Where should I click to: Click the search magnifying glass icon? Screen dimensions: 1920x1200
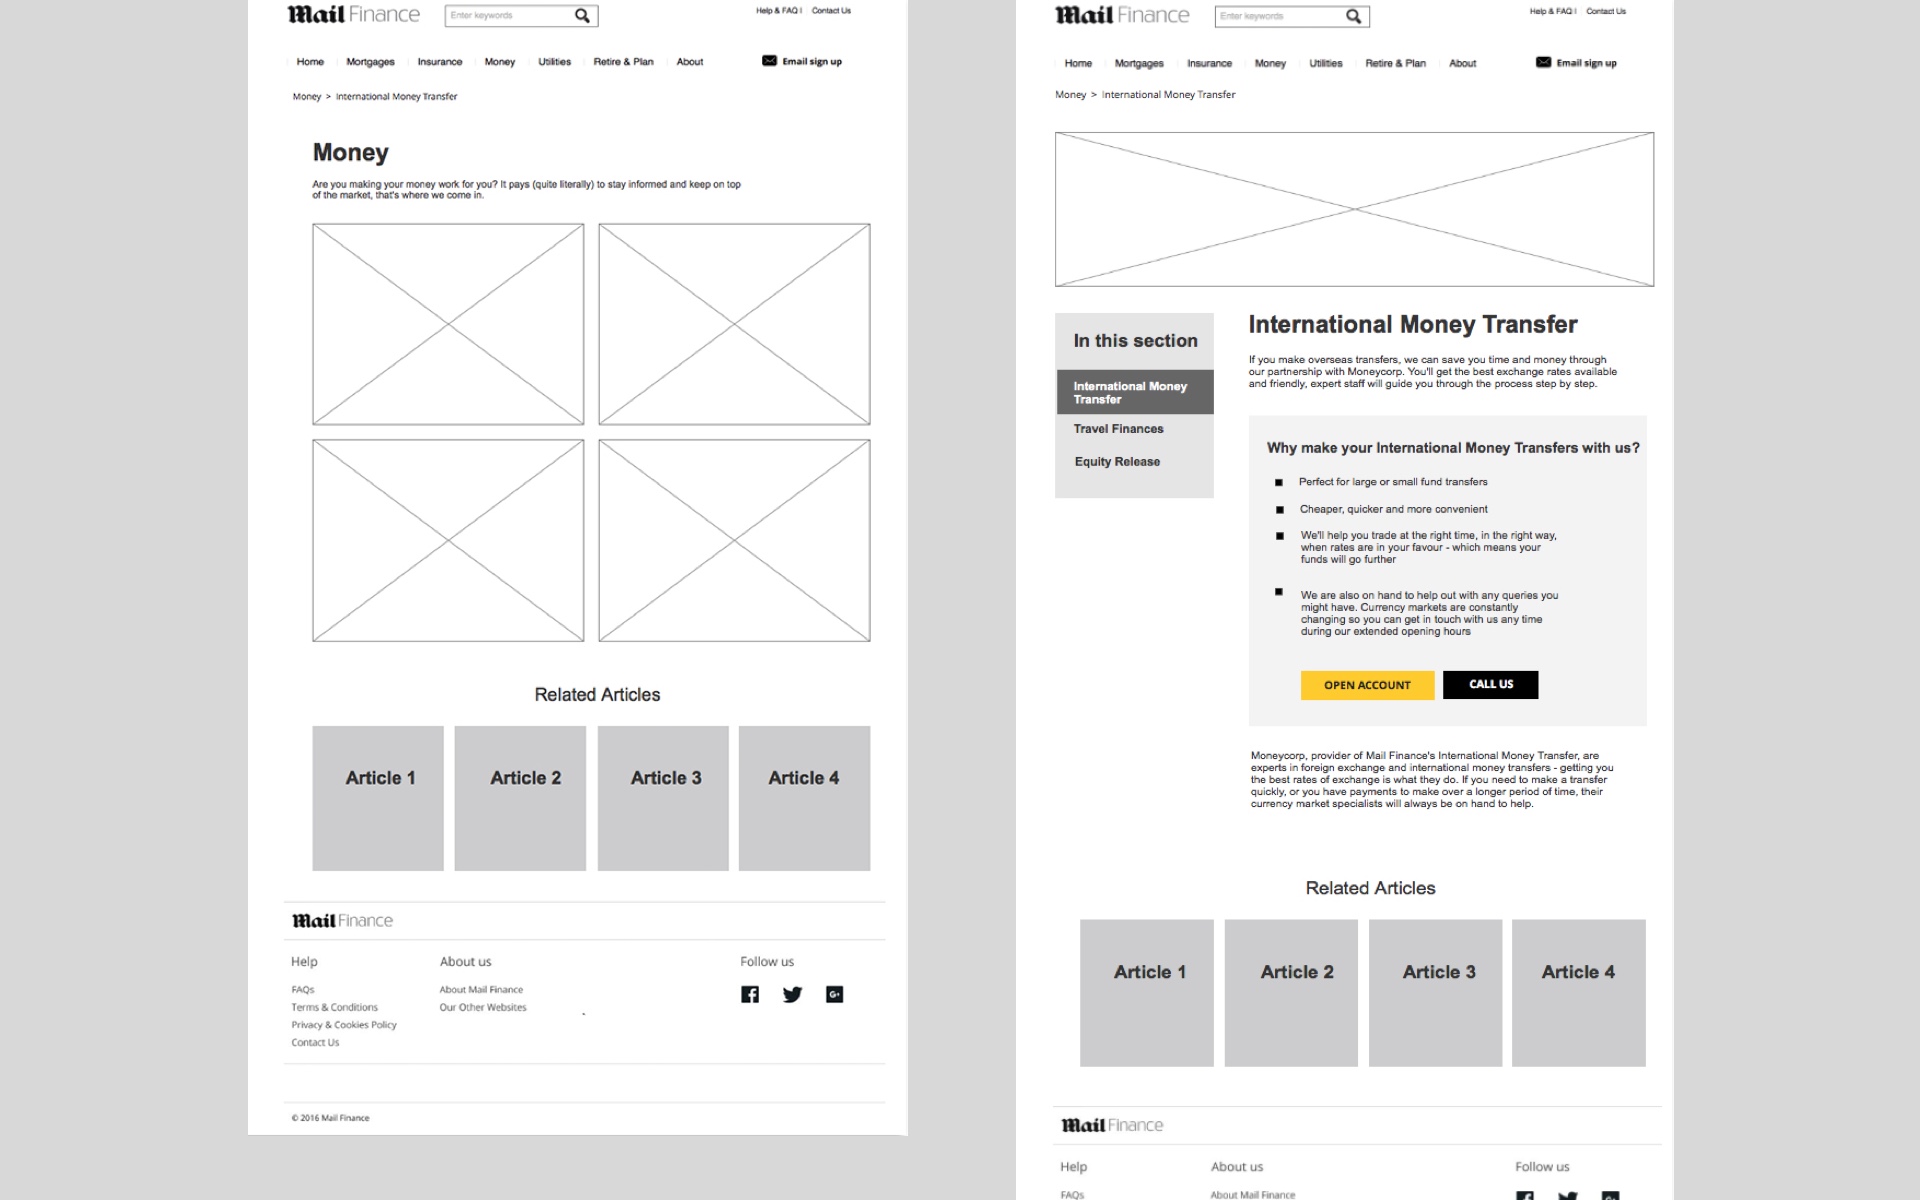[x=580, y=15]
